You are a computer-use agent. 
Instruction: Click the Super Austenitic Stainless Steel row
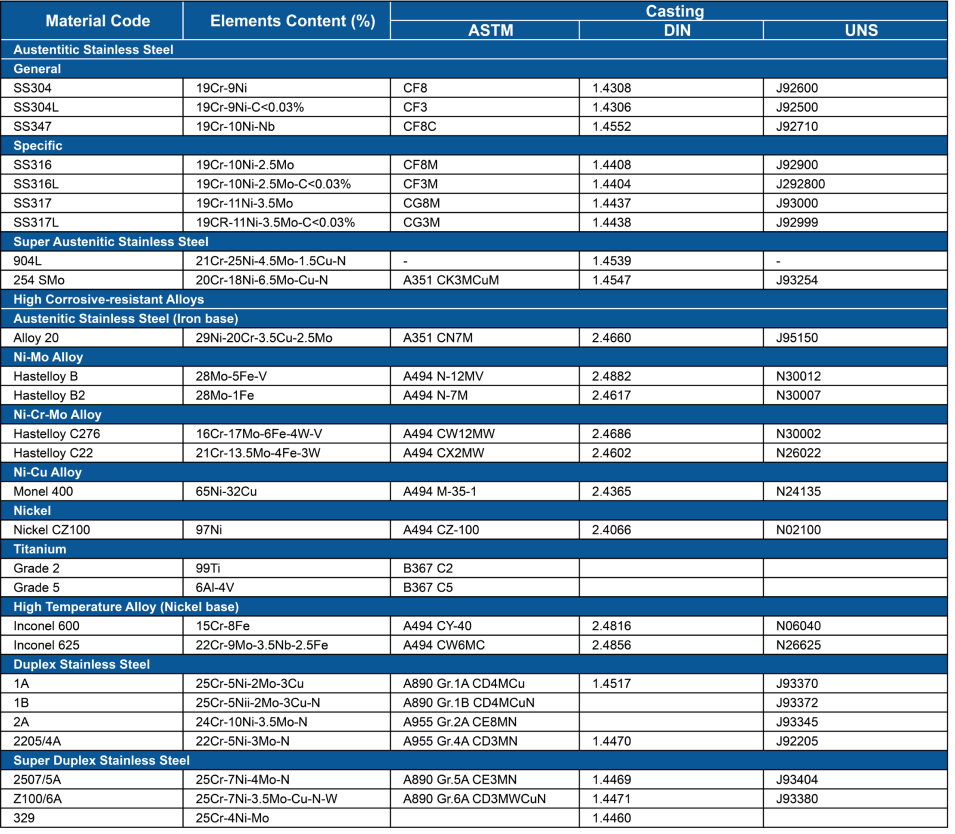[111, 242]
